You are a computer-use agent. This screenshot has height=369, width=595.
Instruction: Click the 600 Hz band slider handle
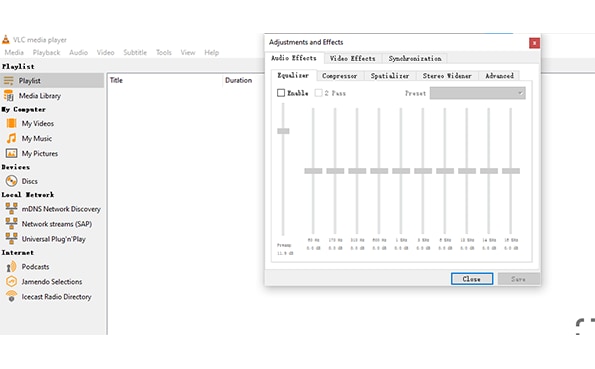point(379,171)
